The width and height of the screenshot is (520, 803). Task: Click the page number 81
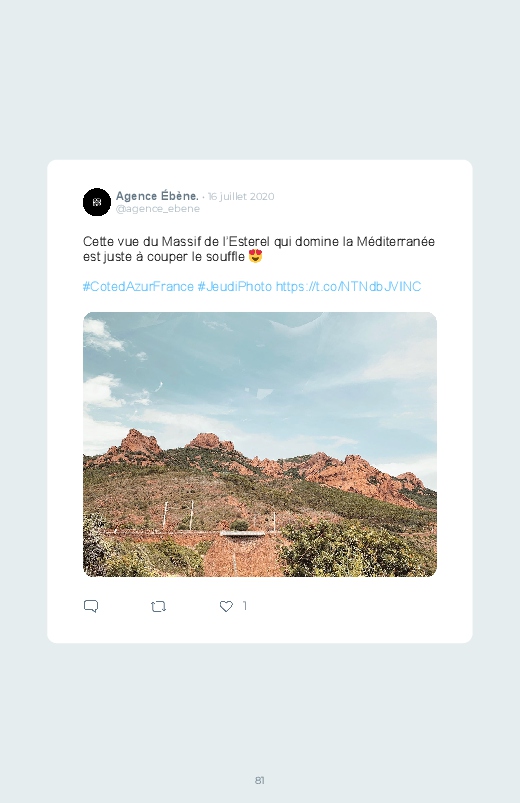(x=260, y=780)
